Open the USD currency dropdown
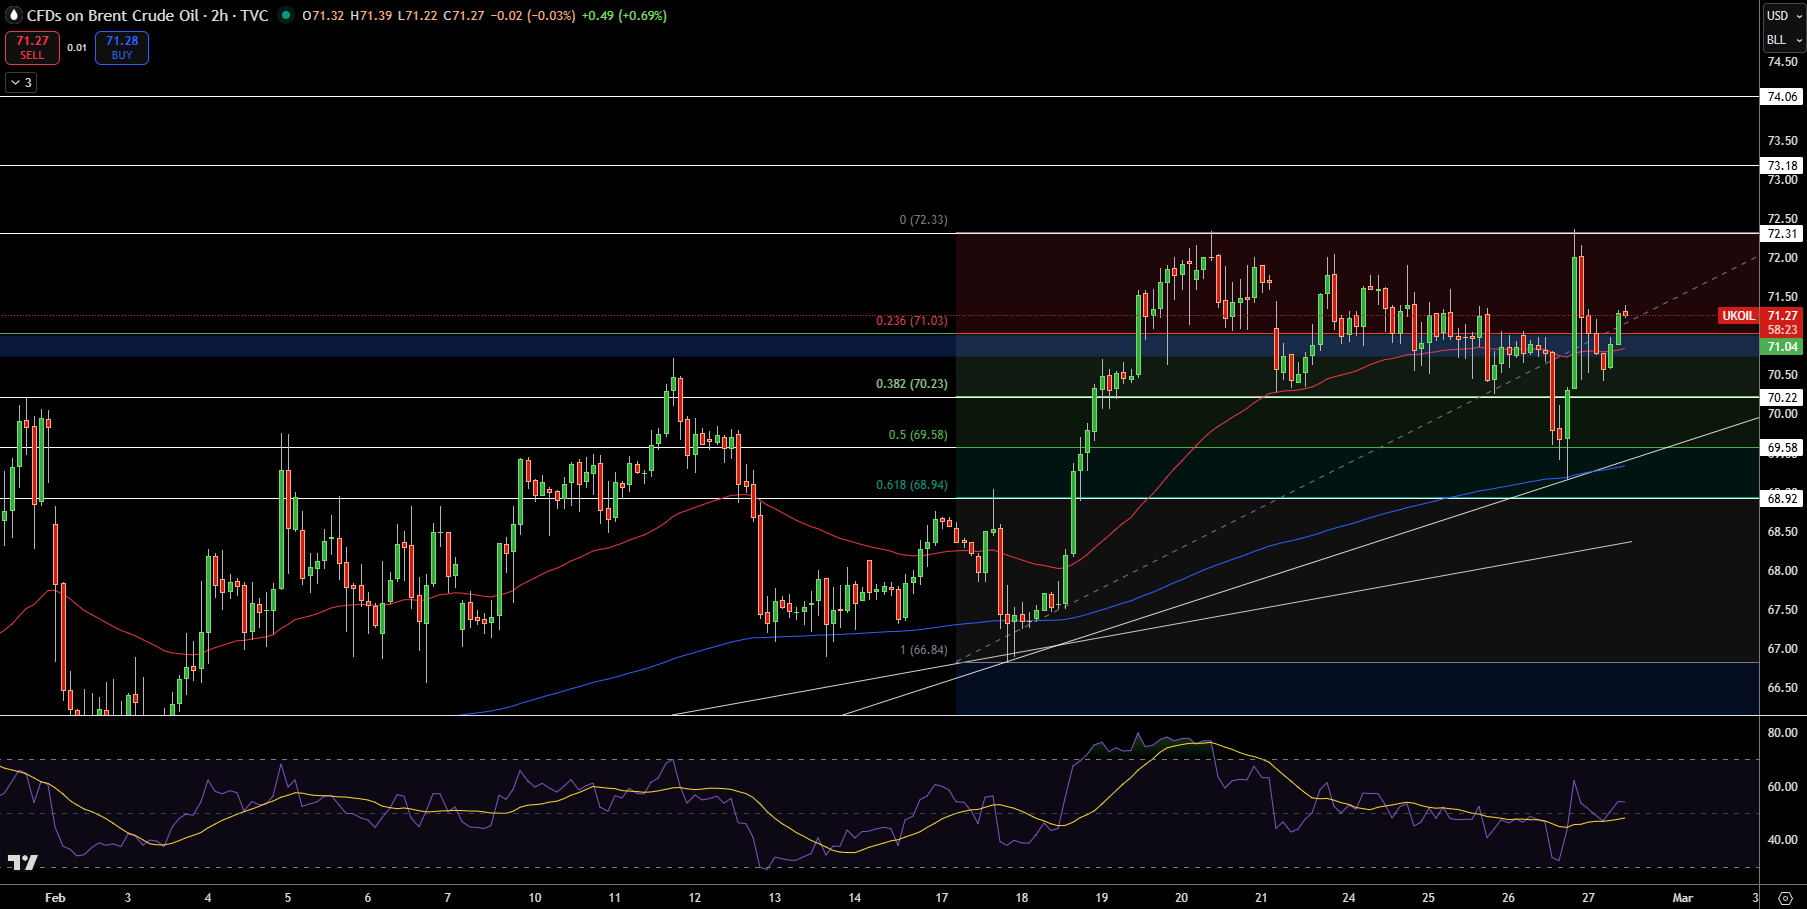Screen dimensions: 1807x909 click(x=1784, y=16)
